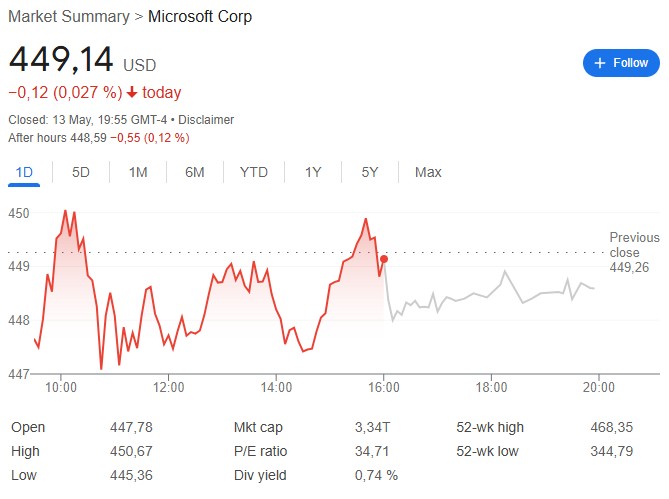Show the 1M price chart
669x499 pixels.
pyautogui.click(x=138, y=172)
